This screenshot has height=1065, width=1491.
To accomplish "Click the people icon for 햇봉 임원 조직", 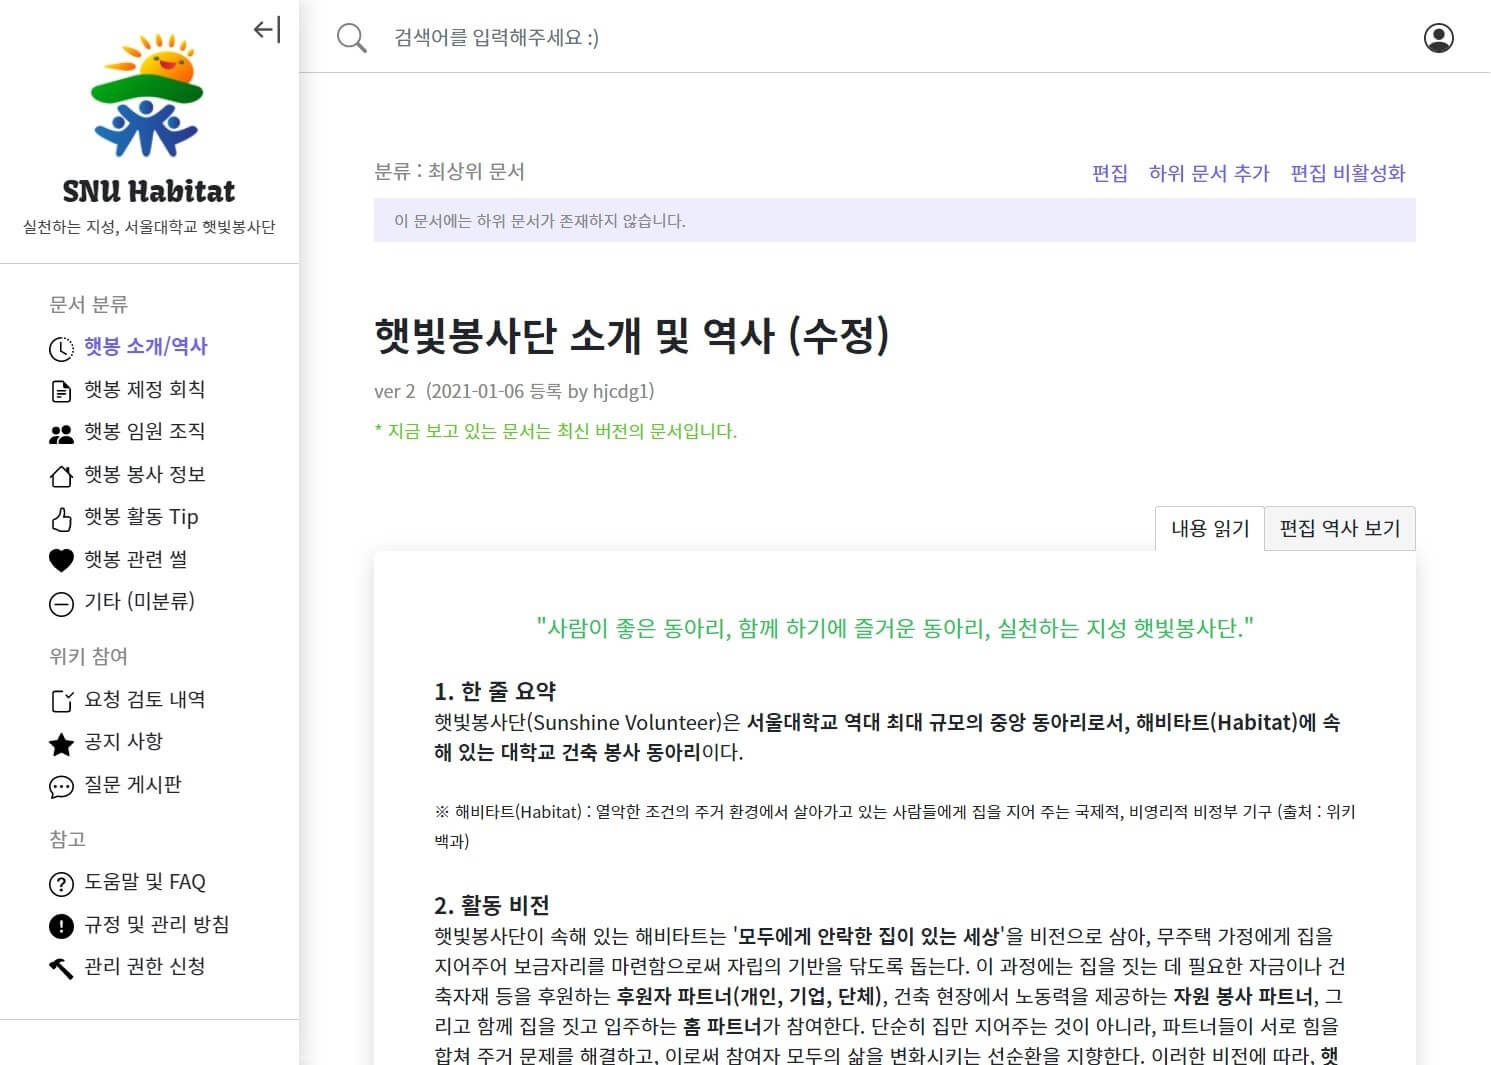I will [61, 433].
